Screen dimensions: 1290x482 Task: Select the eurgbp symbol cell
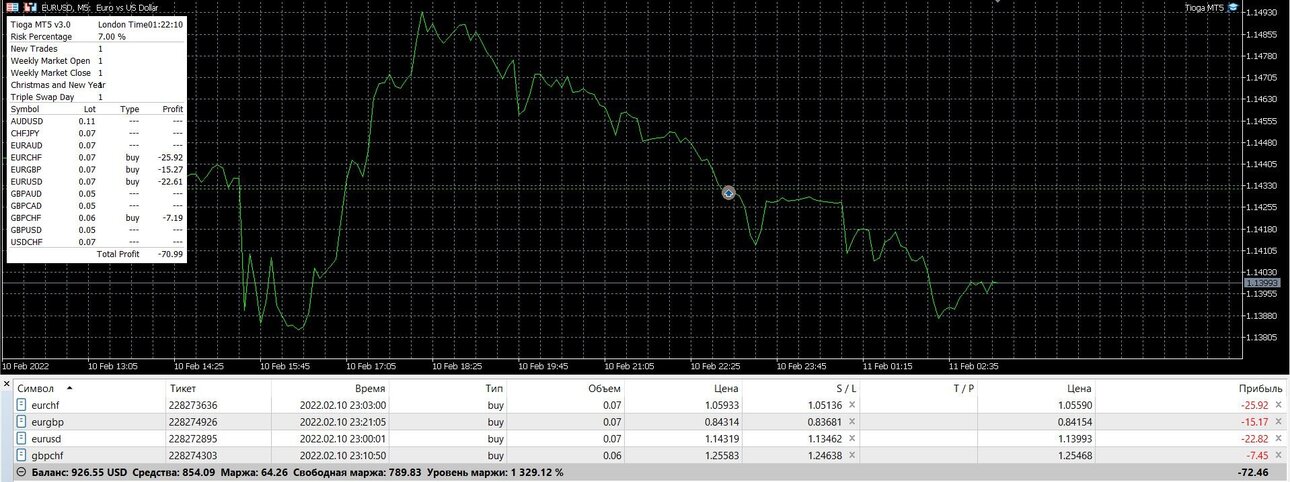48,422
